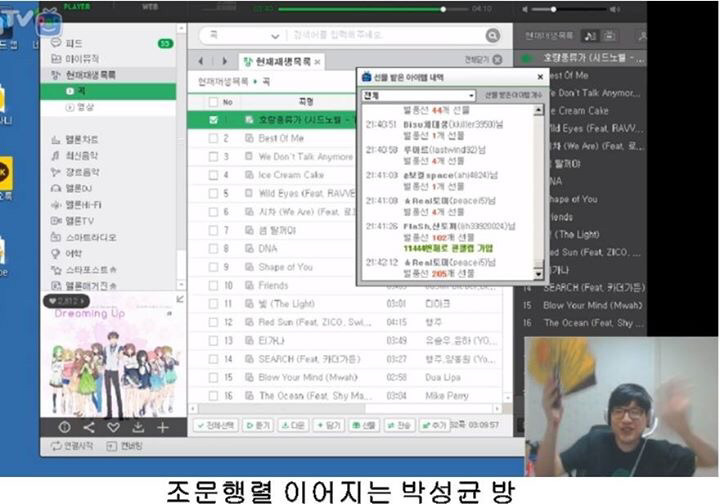720x504 pixels.
Task: Switch to the WEB tab at top
Action: [150, 7]
